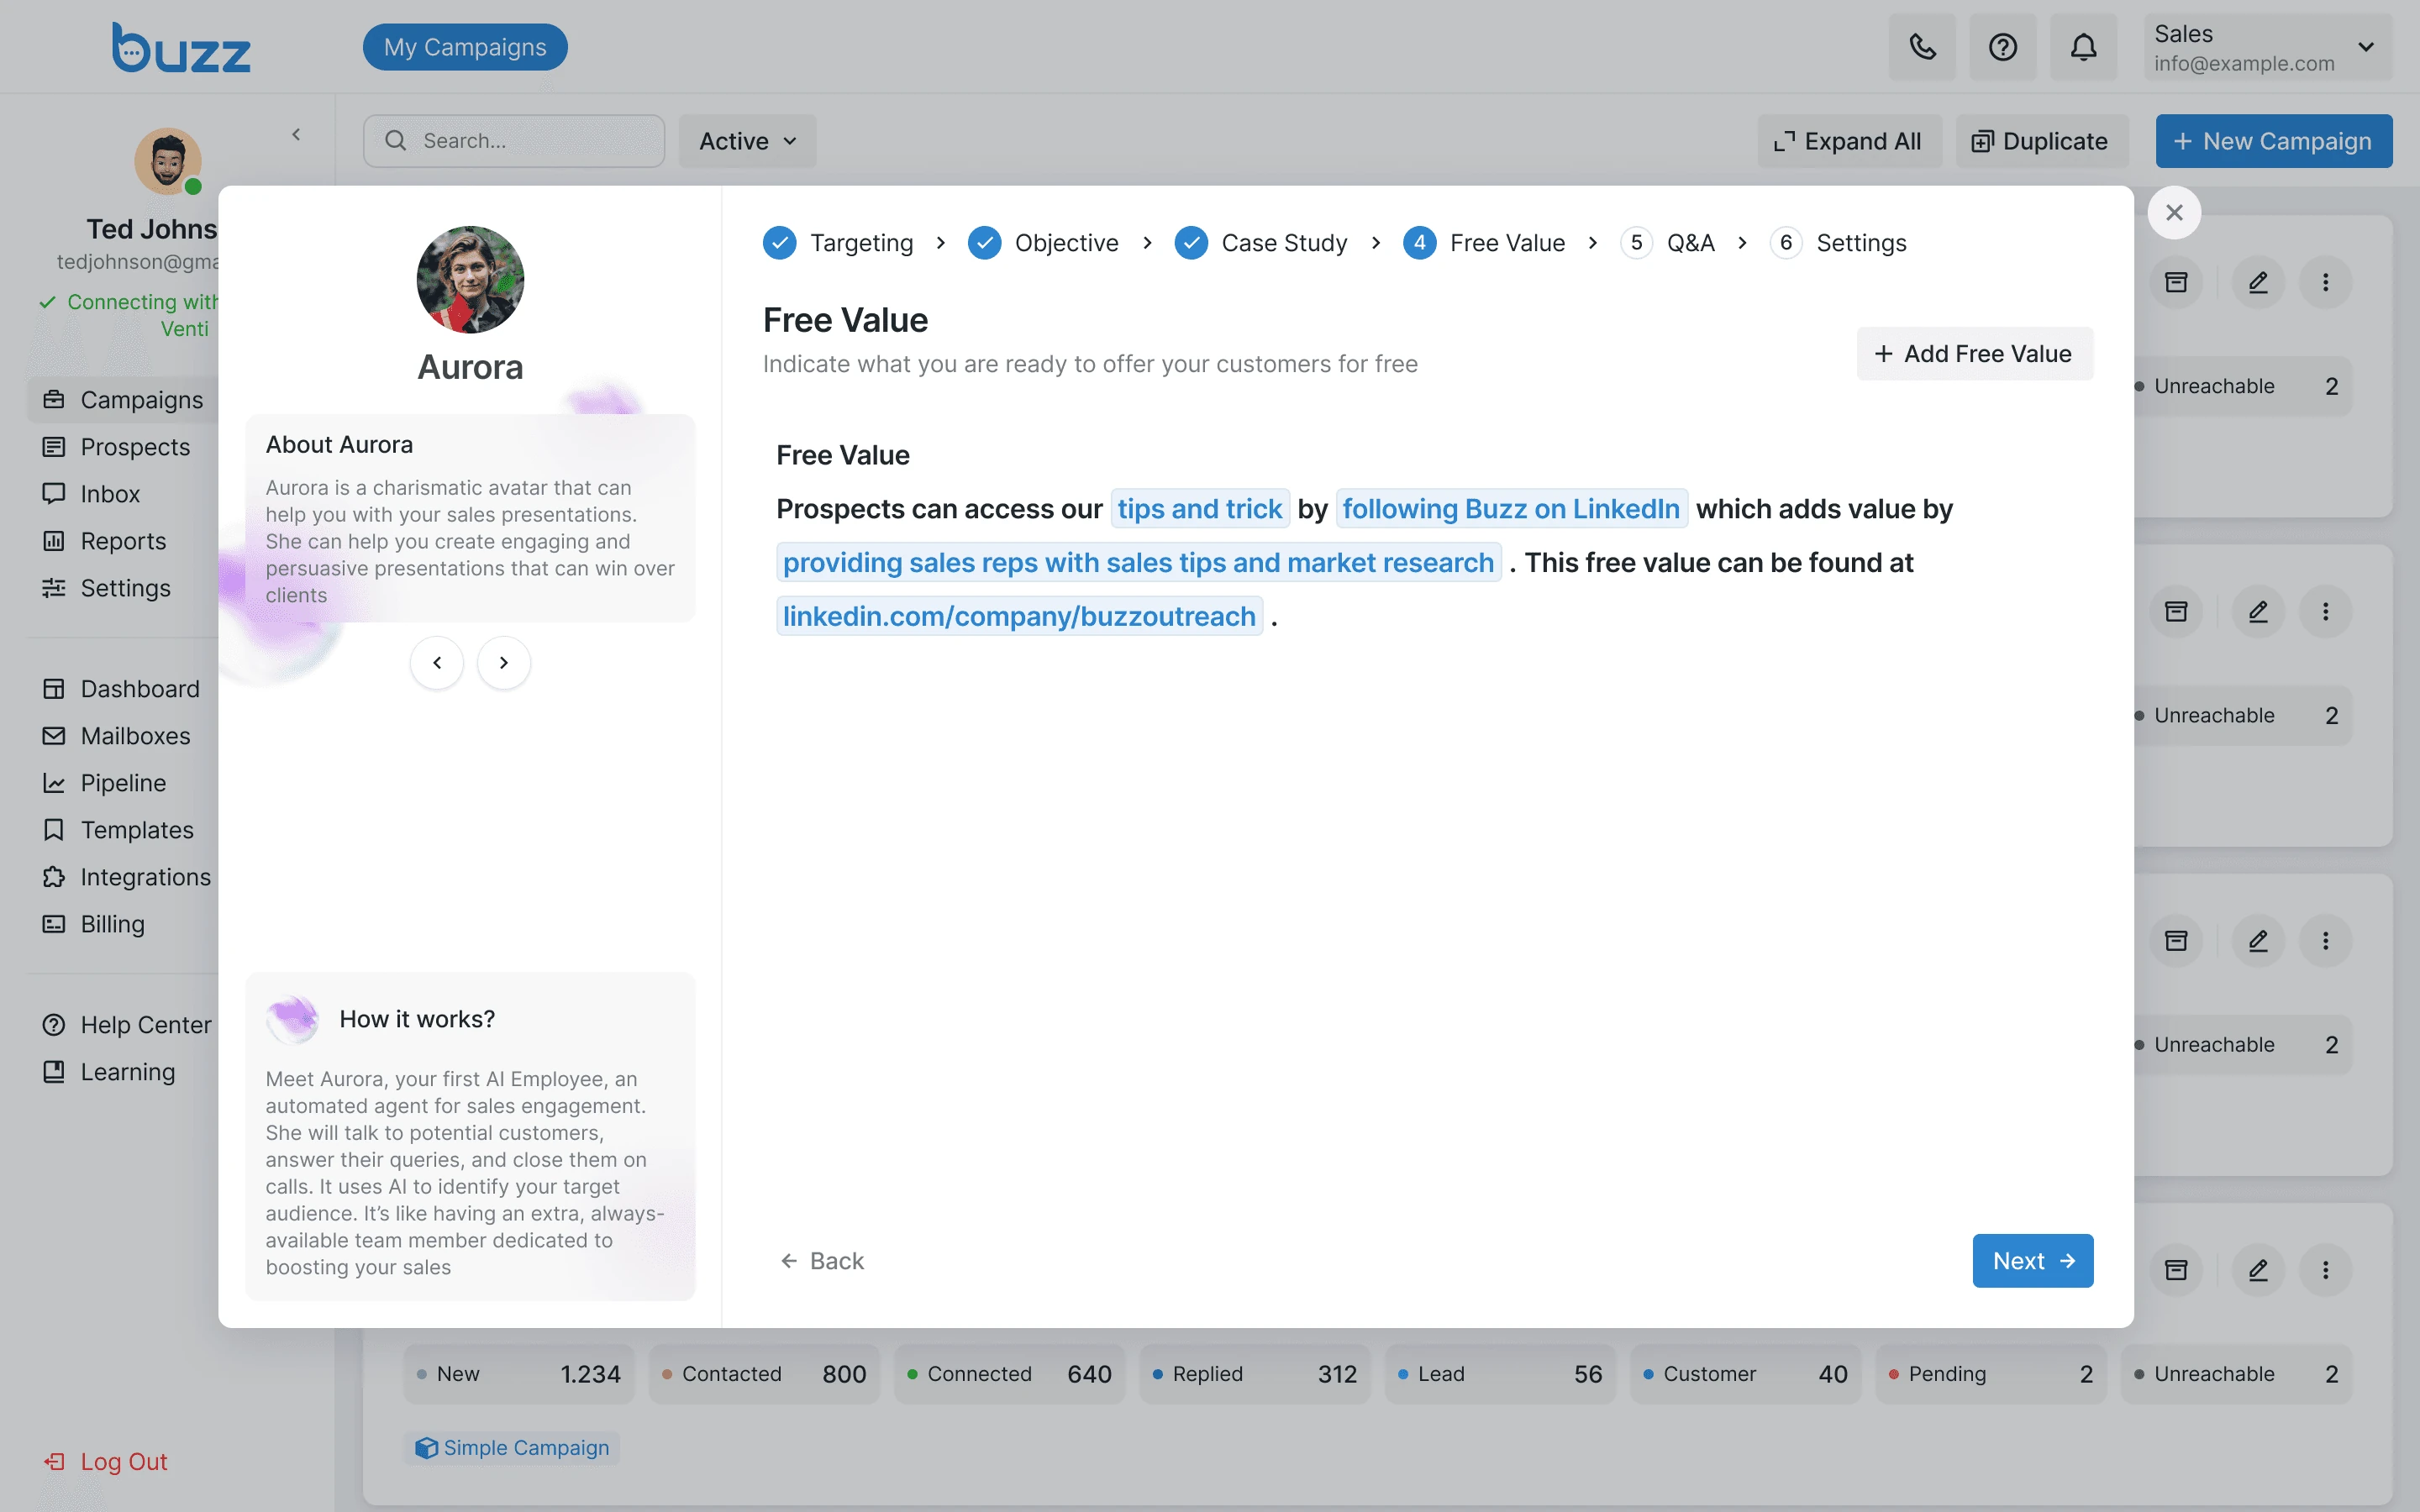Click the pencil edit icon on the bottom campaign card
Image resolution: width=2420 pixels, height=1512 pixels.
(2258, 1270)
